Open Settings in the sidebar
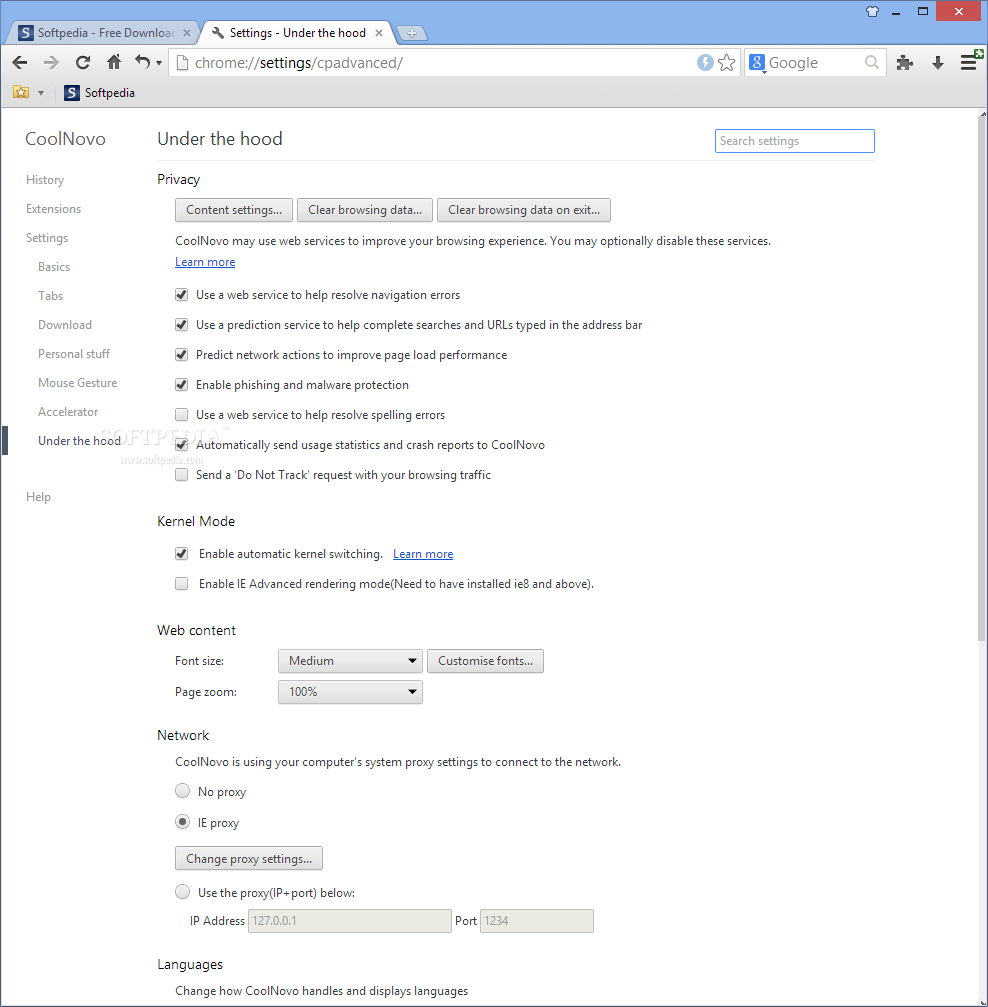 [47, 238]
